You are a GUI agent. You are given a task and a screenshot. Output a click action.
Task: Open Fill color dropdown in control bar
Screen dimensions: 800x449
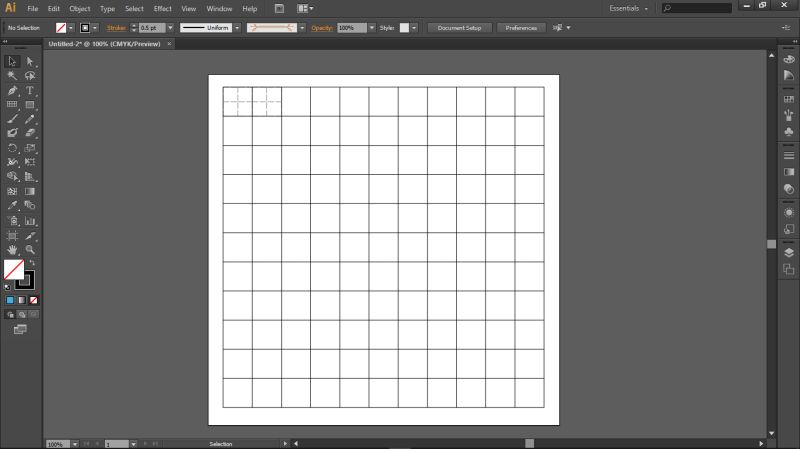71,28
